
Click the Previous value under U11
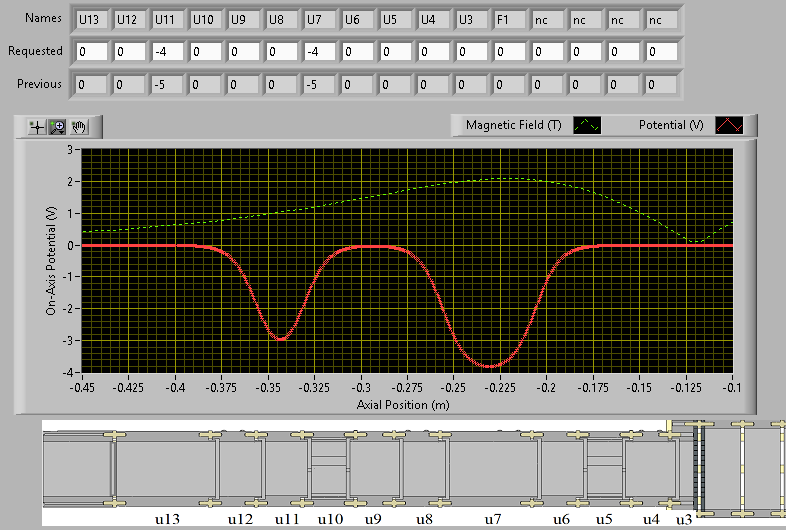[167, 85]
